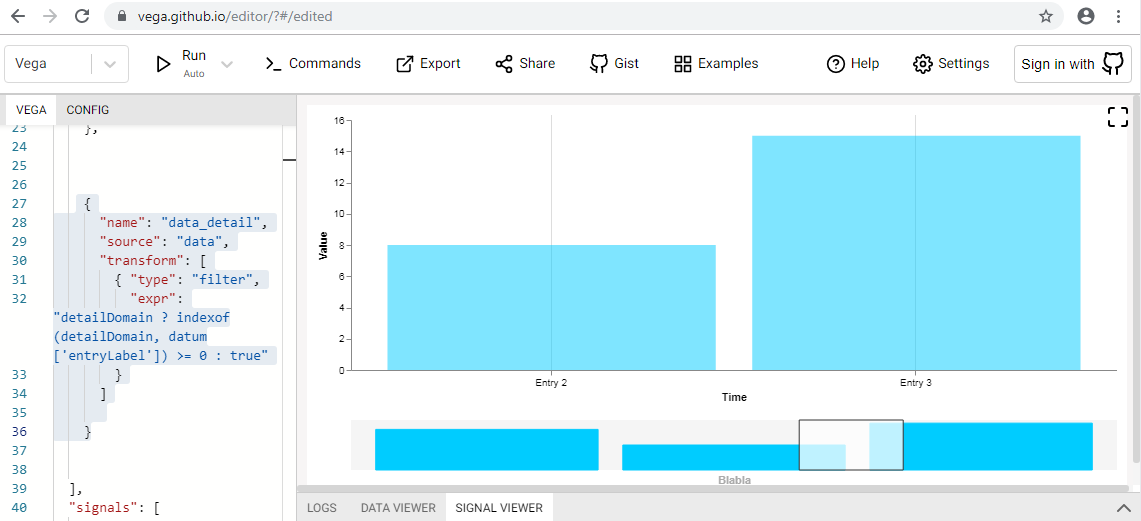
Task: Open the Commands palette
Action: click(x=313, y=64)
